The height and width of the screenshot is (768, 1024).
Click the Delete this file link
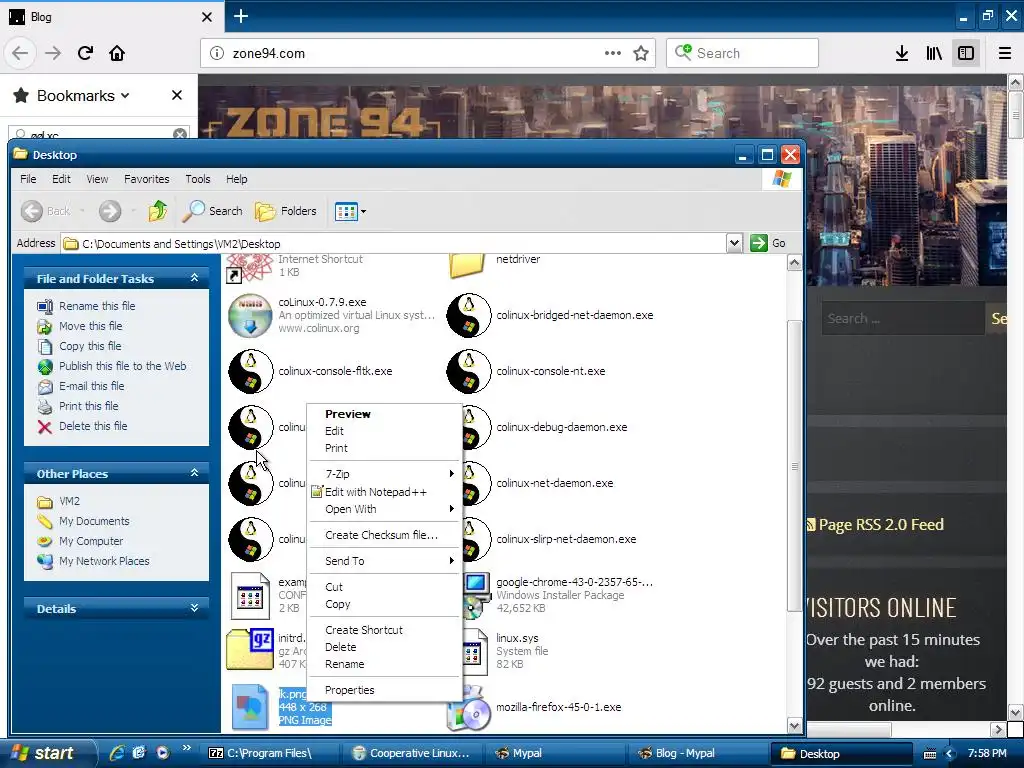[x=93, y=426]
